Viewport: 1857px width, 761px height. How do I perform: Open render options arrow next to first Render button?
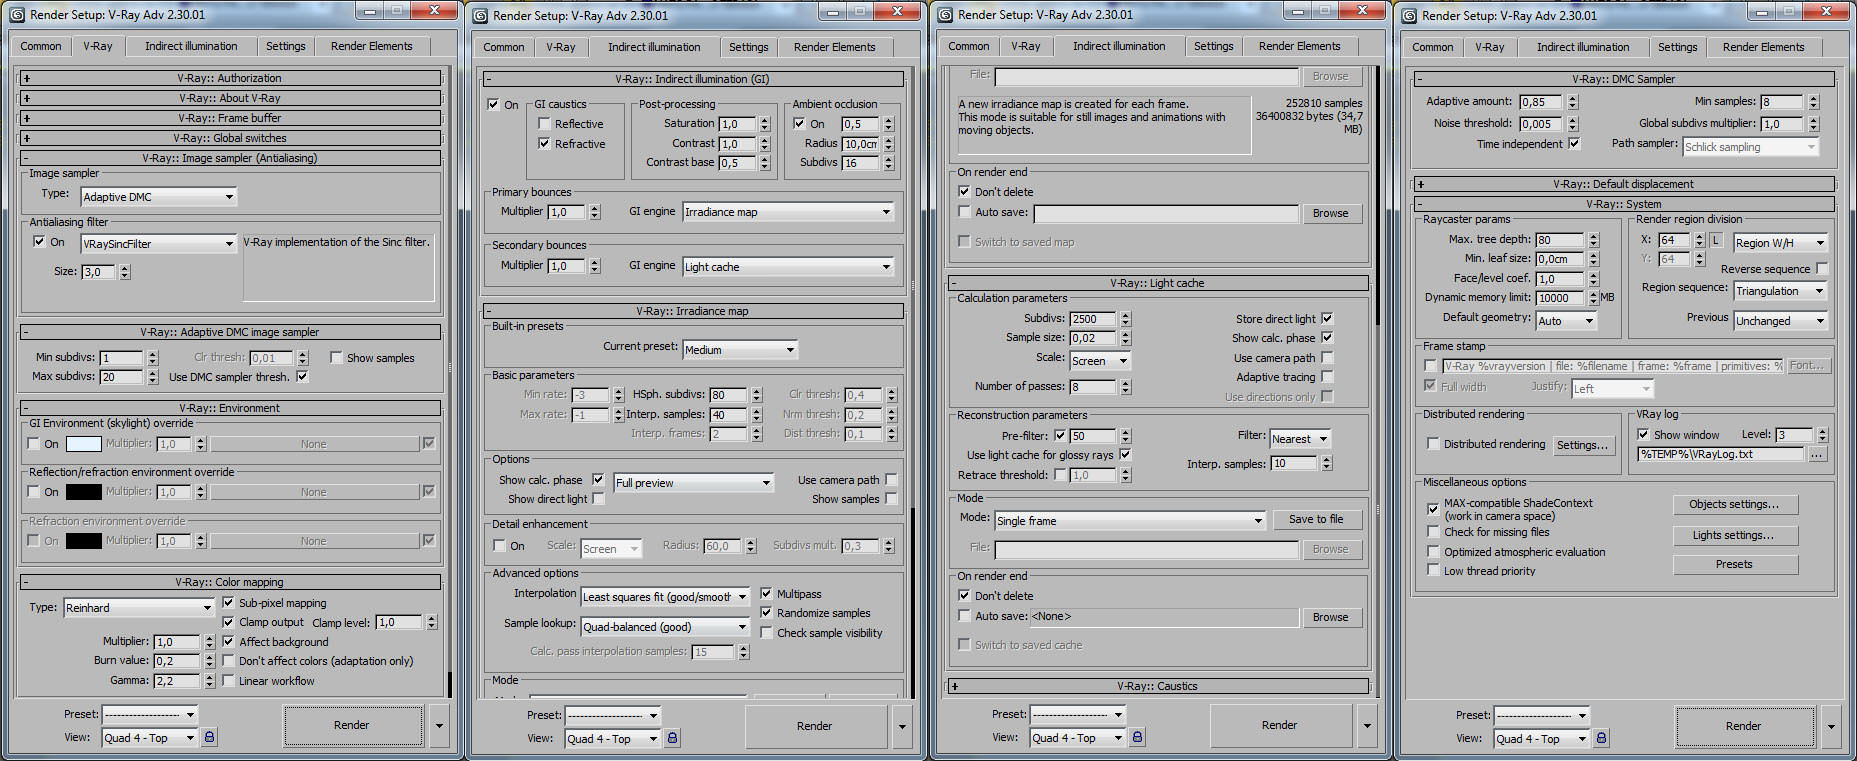pyautogui.click(x=439, y=726)
